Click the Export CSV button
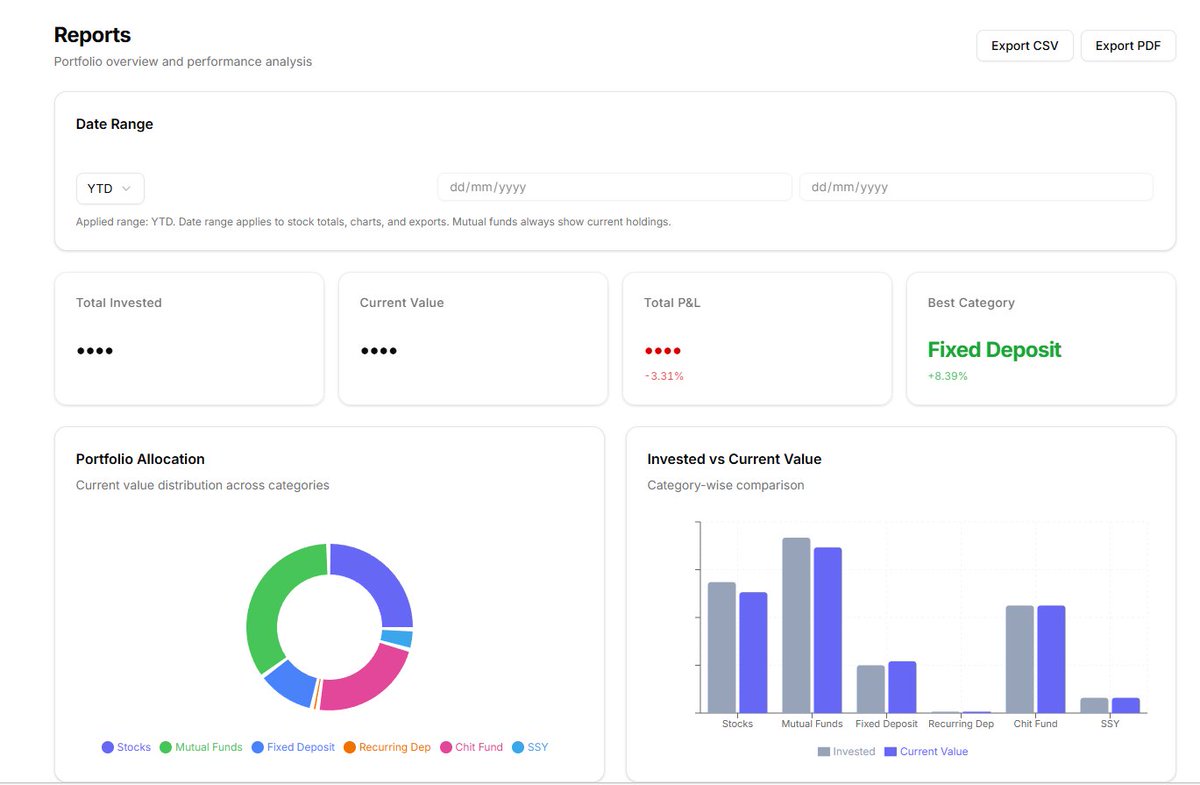The image size is (1200, 785). [1025, 46]
